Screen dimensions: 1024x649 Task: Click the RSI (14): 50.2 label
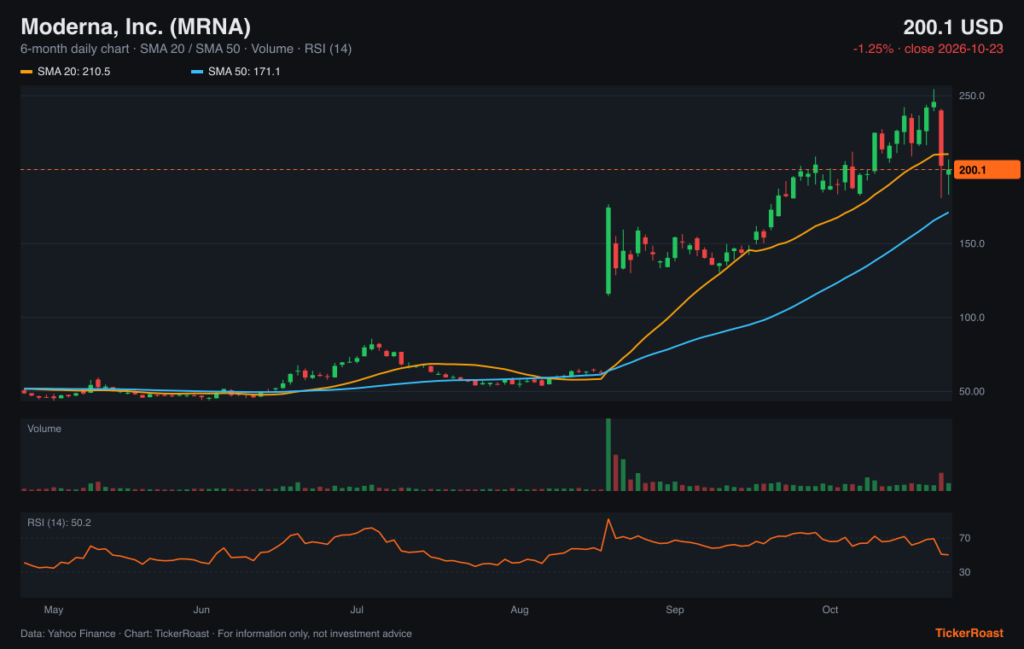pyautogui.click(x=59, y=523)
